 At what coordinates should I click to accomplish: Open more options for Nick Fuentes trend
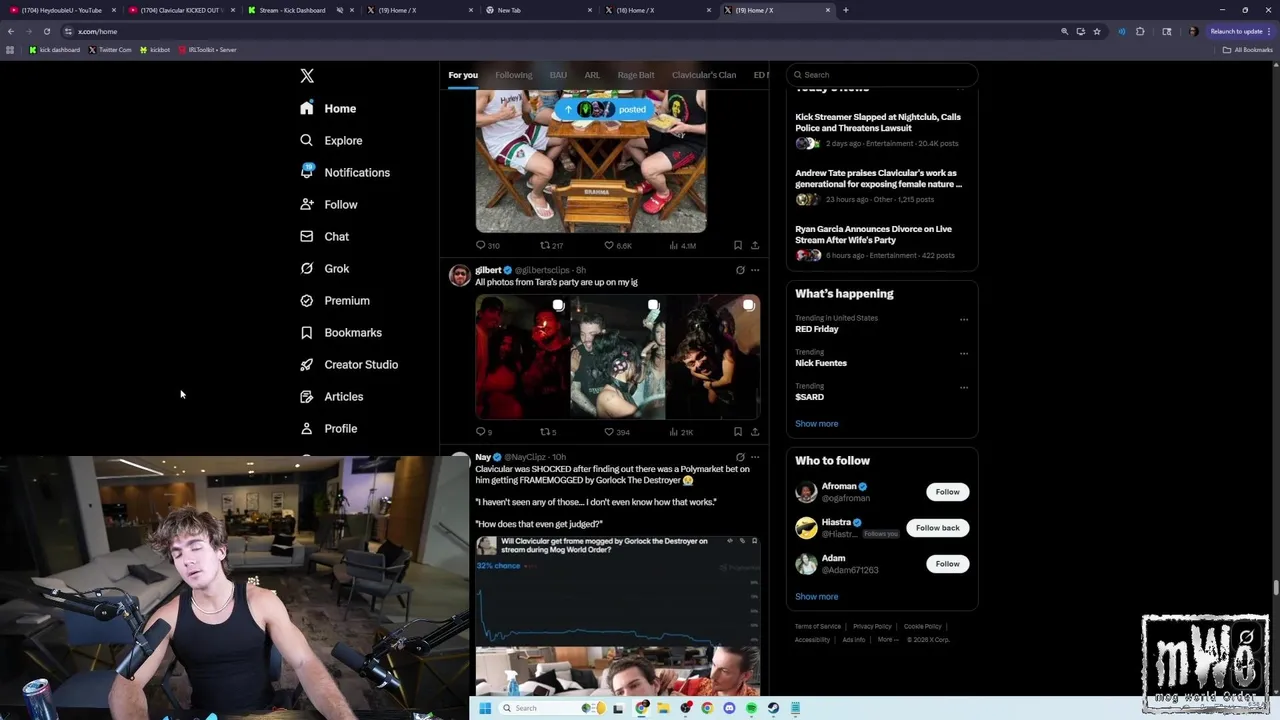(x=964, y=354)
